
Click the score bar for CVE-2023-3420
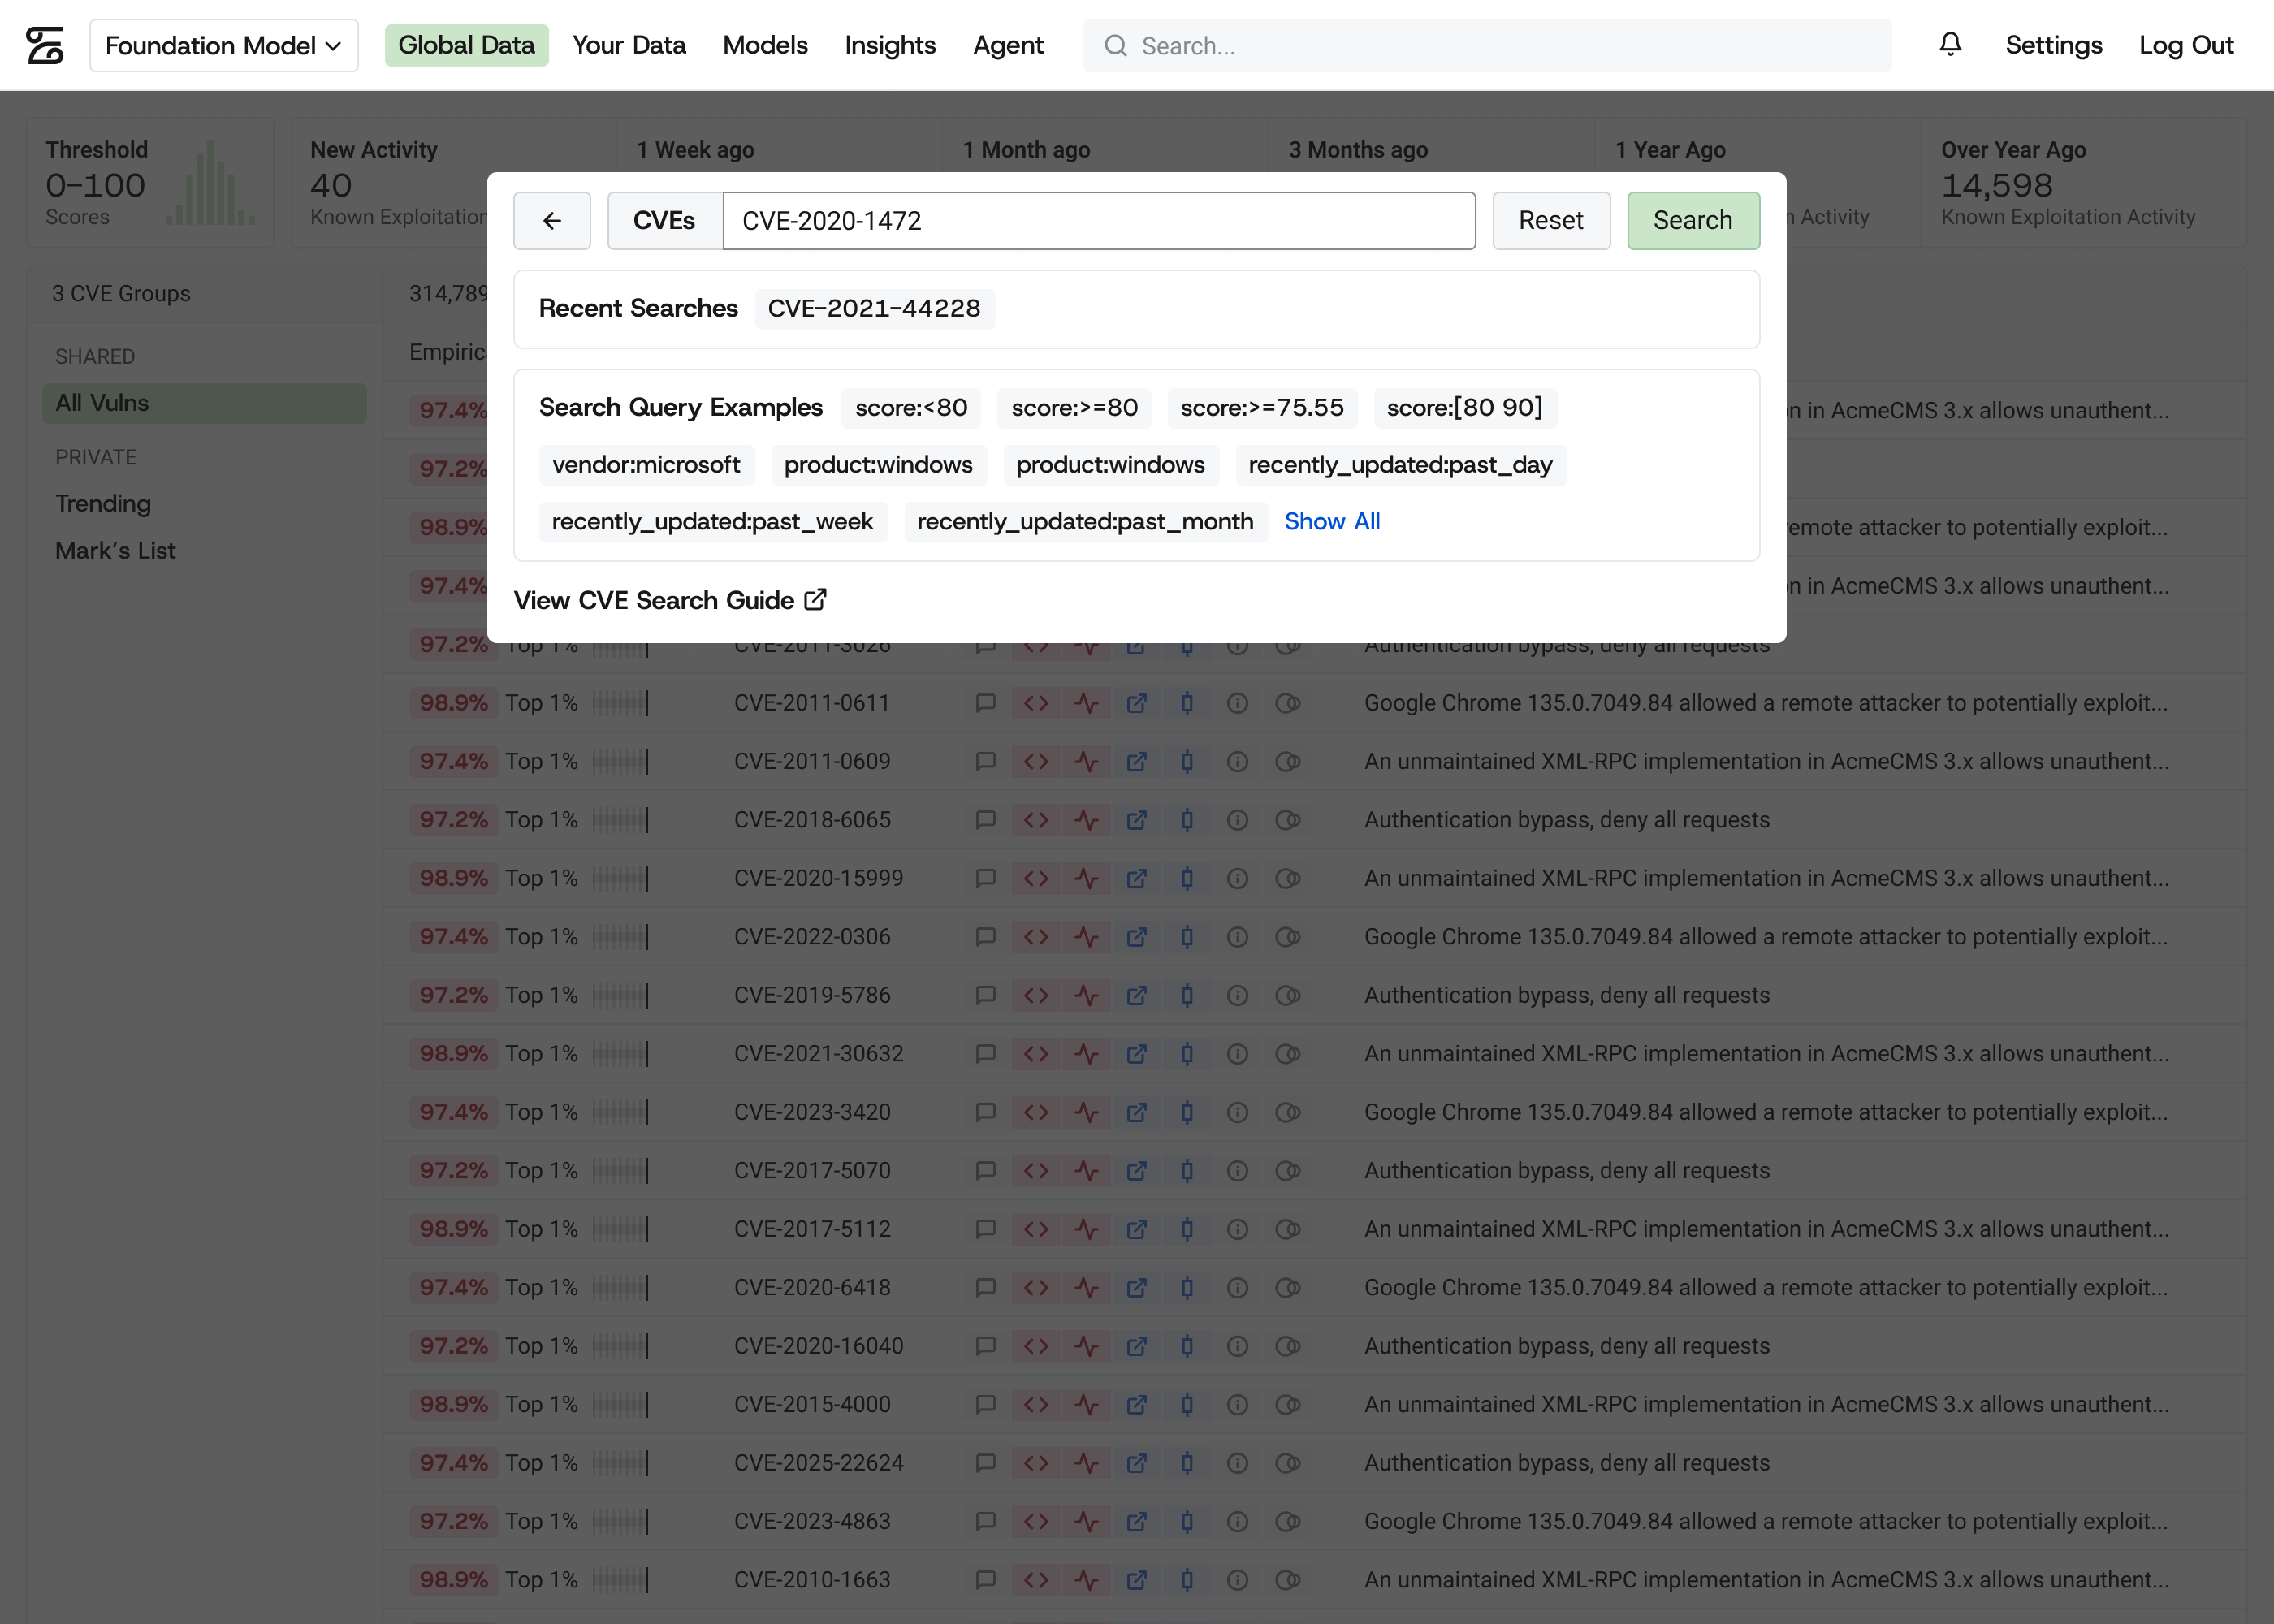(620, 1112)
